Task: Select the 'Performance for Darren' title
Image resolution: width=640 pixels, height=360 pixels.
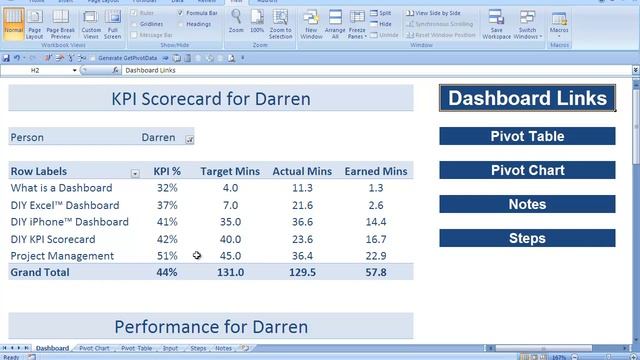Action: click(x=211, y=327)
